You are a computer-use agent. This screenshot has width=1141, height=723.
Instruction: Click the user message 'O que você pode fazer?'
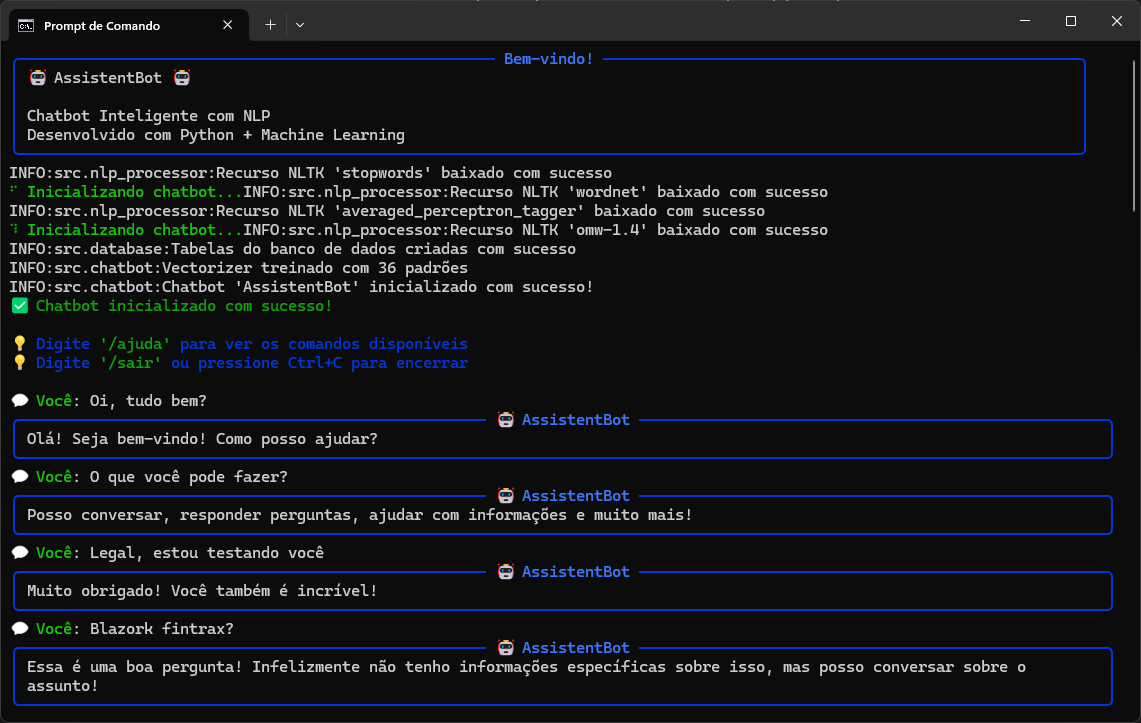(188, 476)
